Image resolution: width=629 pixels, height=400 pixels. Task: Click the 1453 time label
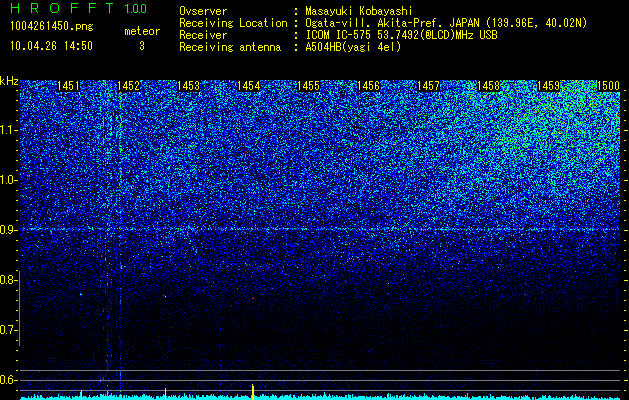(189, 86)
